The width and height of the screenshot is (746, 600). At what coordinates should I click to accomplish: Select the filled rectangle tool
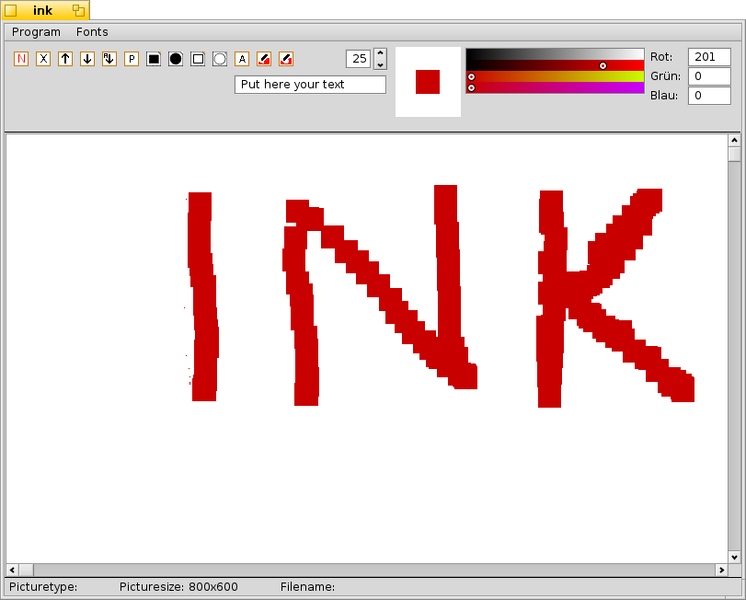(153, 59)
